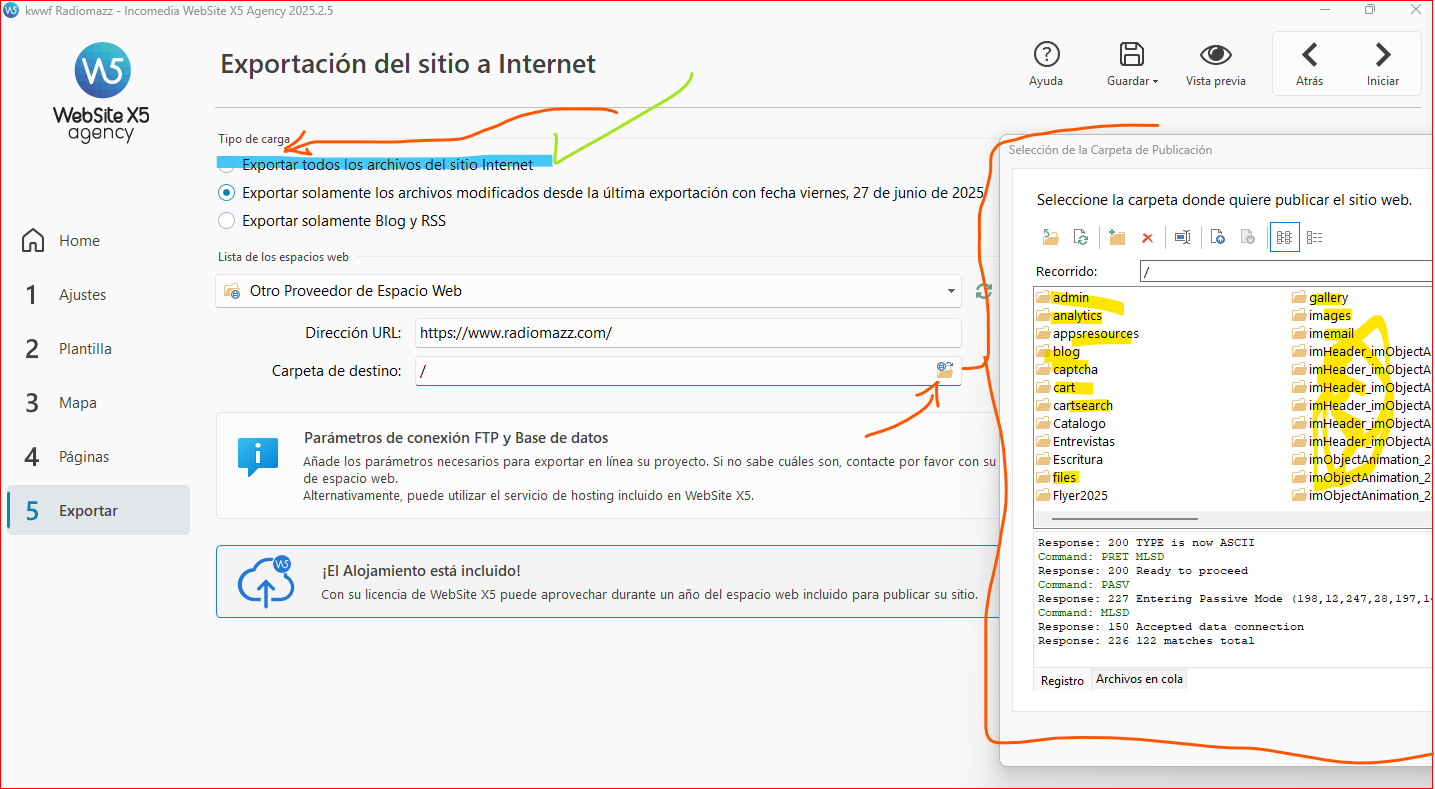Select the images folder
The image size is (1435, 789).
point(1321,316)
